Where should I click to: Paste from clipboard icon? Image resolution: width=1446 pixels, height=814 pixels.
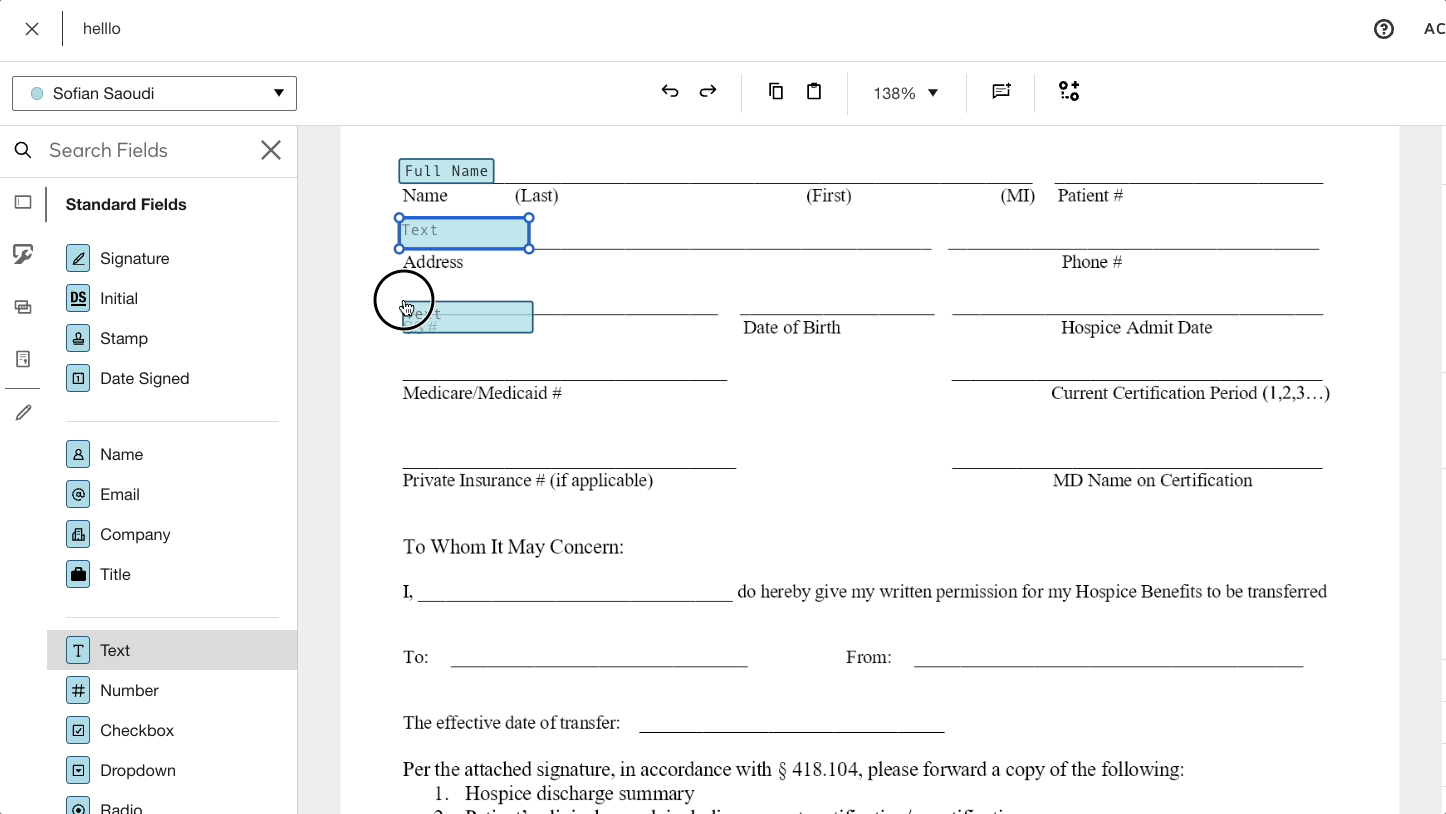coord(814,92)
